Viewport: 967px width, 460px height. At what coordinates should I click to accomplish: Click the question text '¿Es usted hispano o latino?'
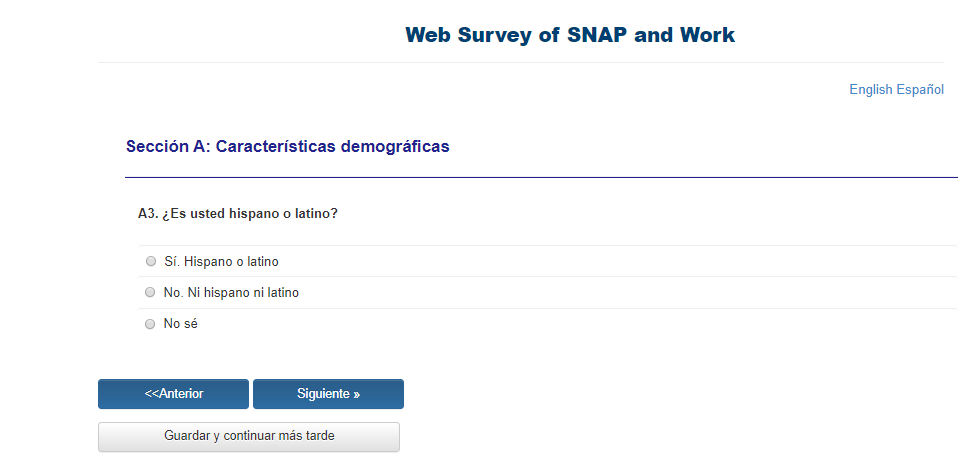tap(250, 213)
